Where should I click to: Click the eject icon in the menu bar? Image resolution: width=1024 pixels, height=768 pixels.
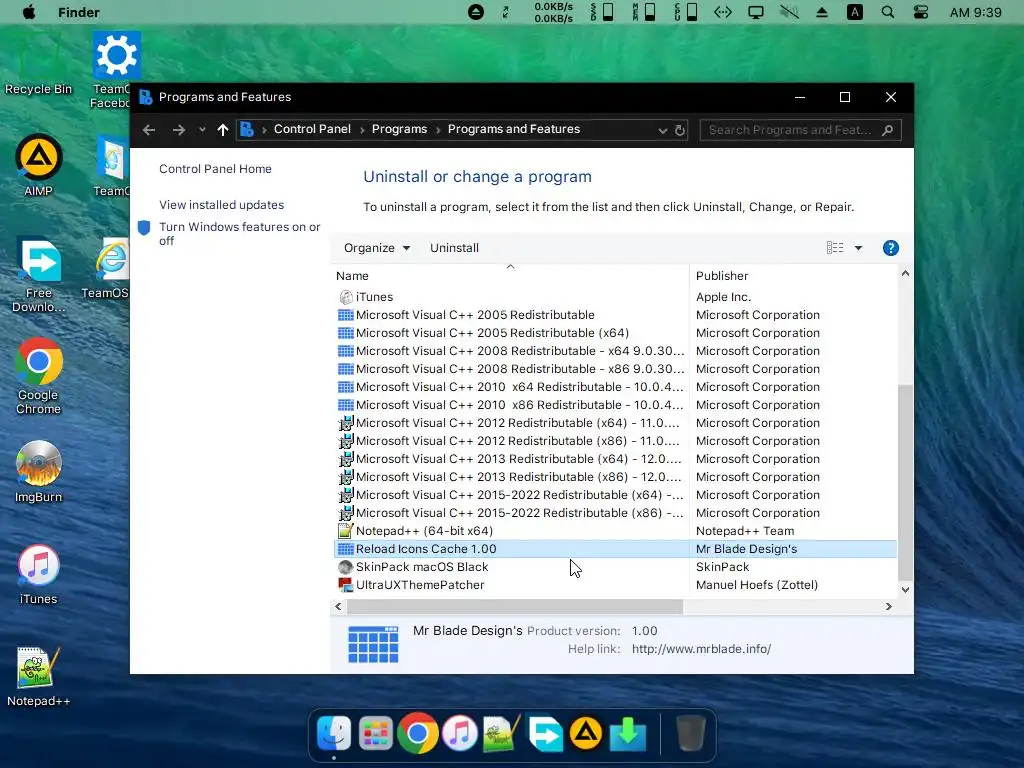coord(822,12)
